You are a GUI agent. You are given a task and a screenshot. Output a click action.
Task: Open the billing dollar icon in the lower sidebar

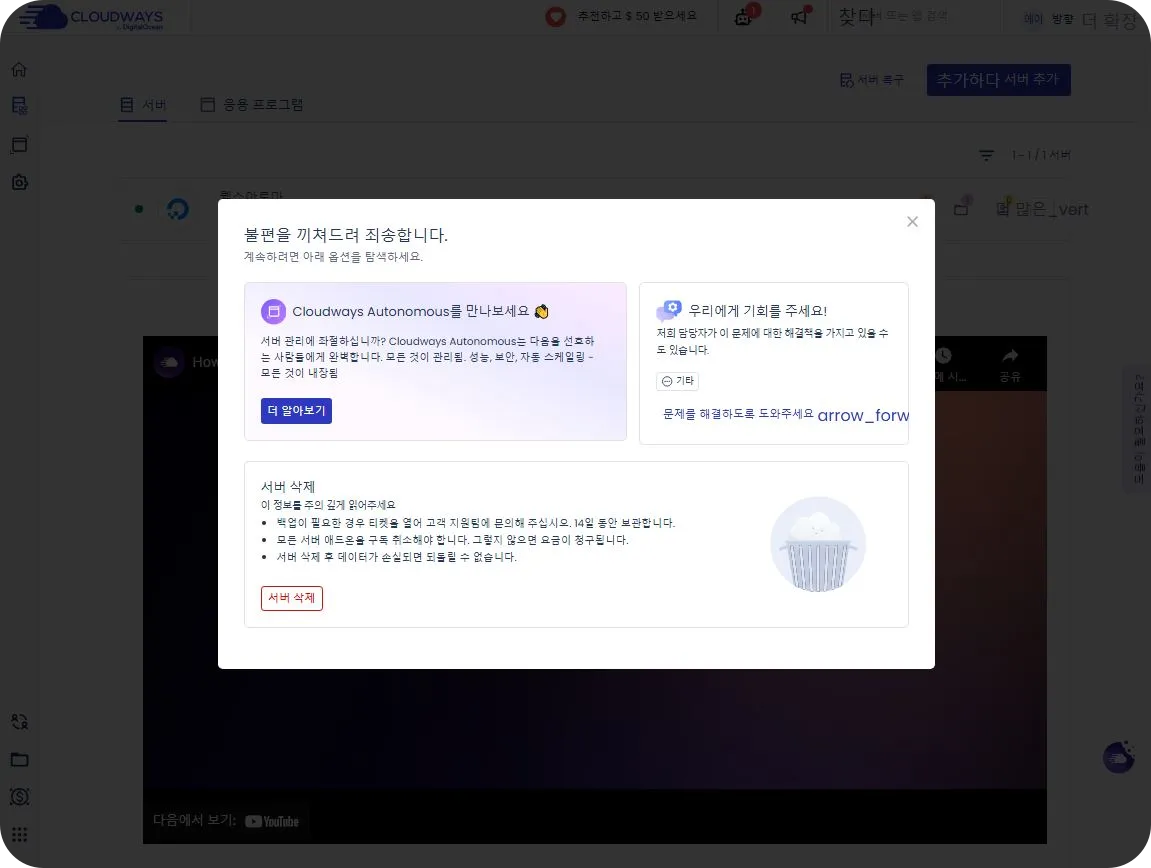point(18,796)
